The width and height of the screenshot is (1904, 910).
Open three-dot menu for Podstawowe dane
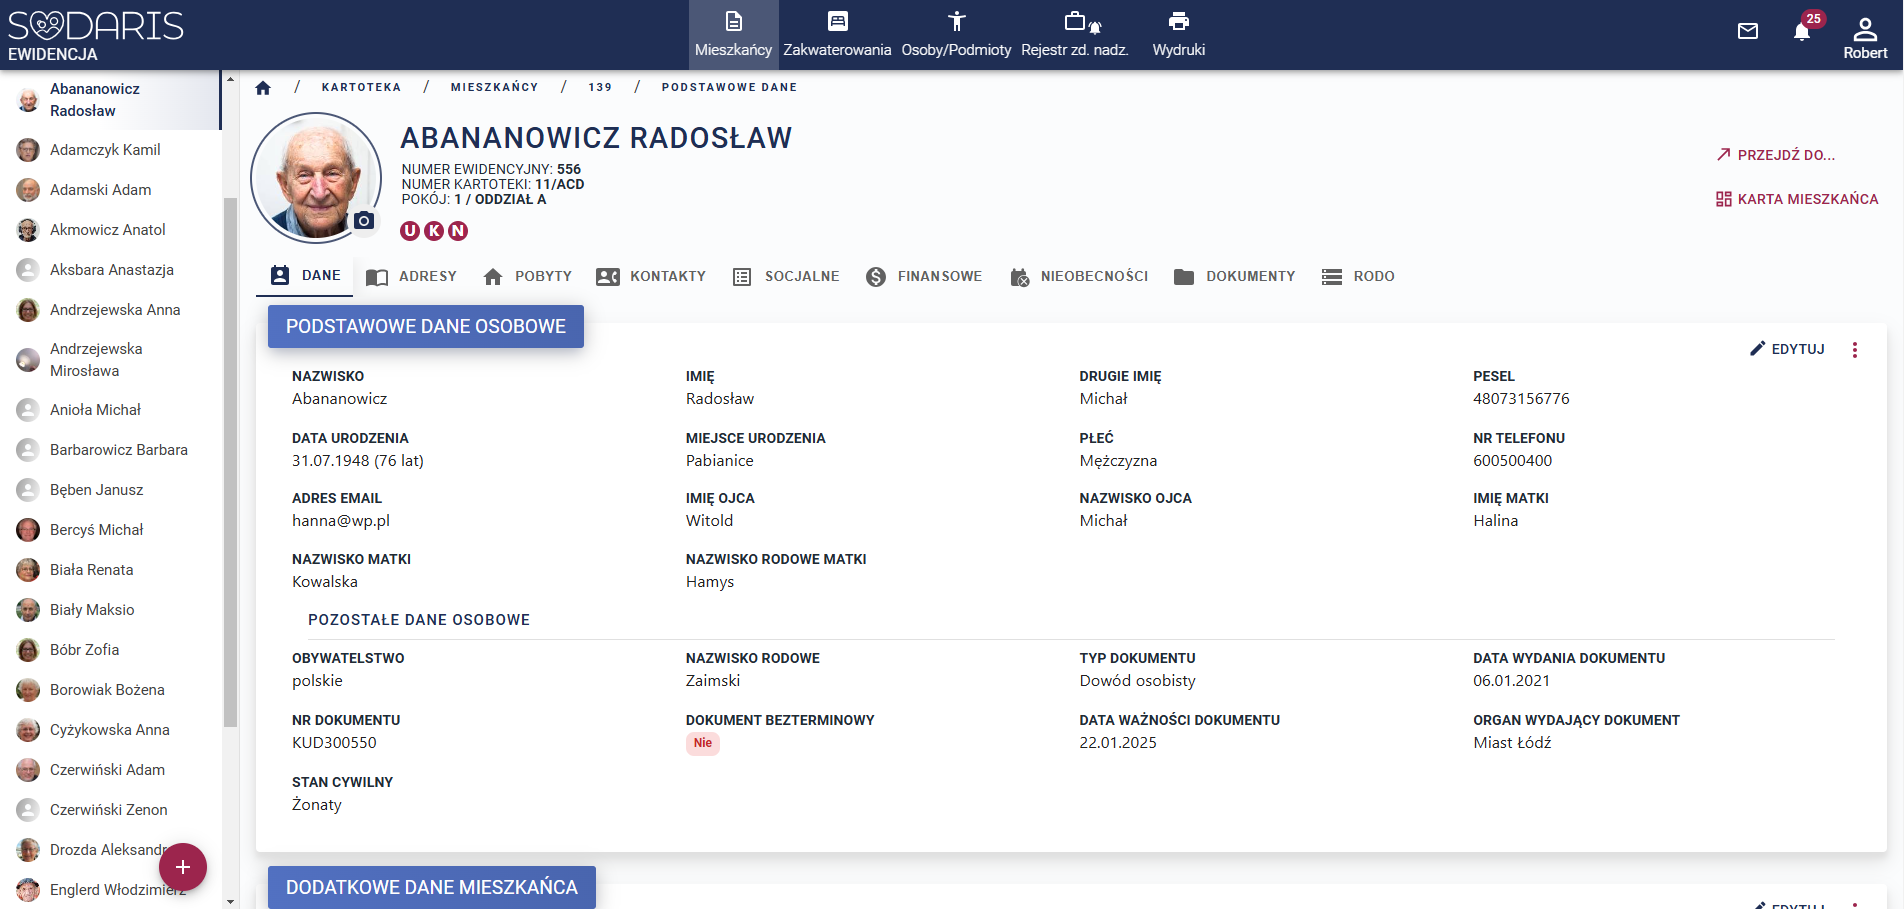(1854, 350)
